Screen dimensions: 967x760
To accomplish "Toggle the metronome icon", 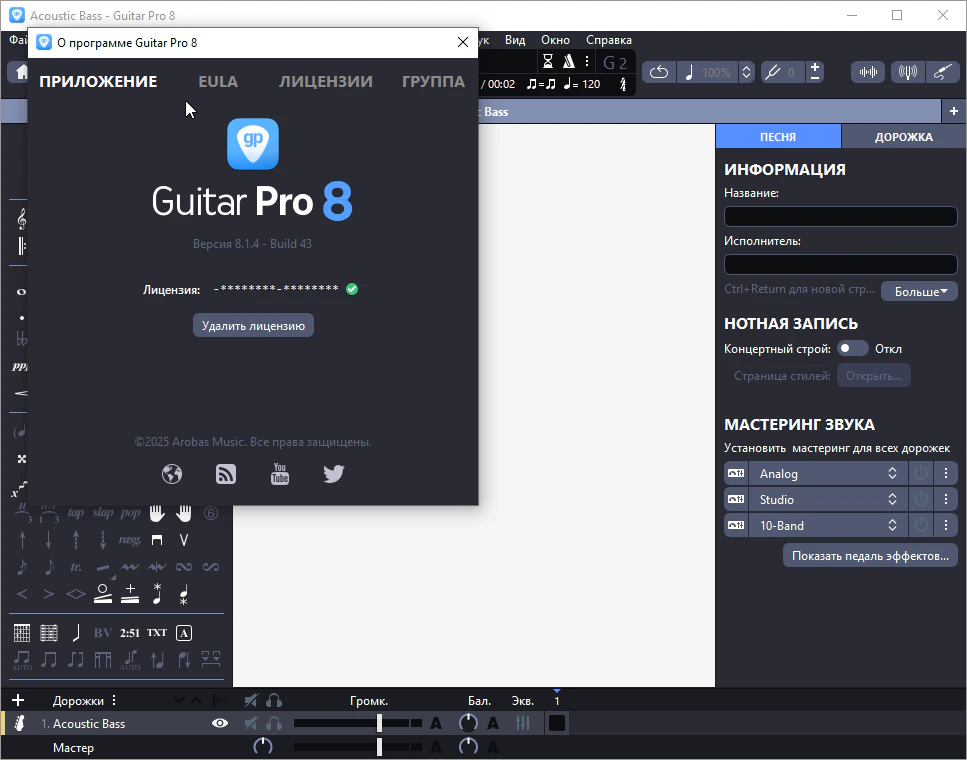I will pyautogui.click(x=569, y=62).
